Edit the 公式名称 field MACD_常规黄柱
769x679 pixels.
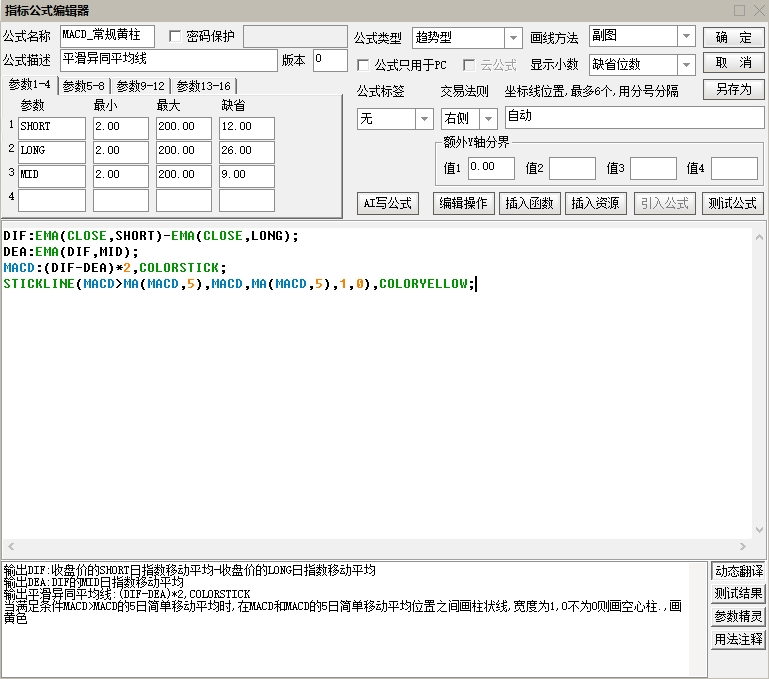[107, 36]
